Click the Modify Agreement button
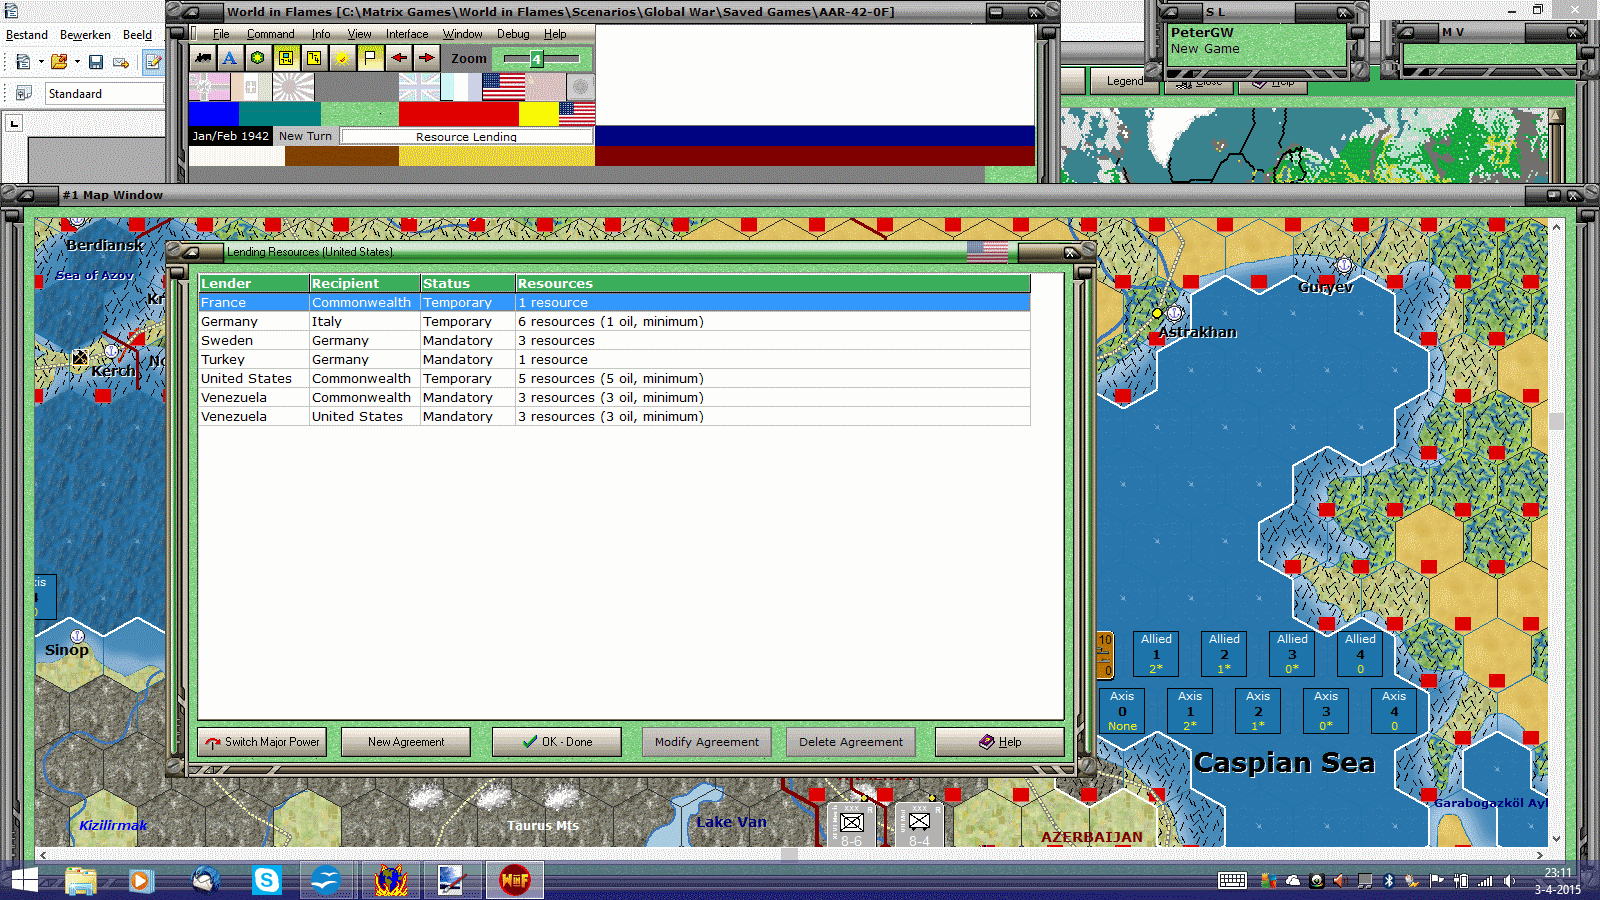Screen dimensions: 1600x900 [707, 742]
